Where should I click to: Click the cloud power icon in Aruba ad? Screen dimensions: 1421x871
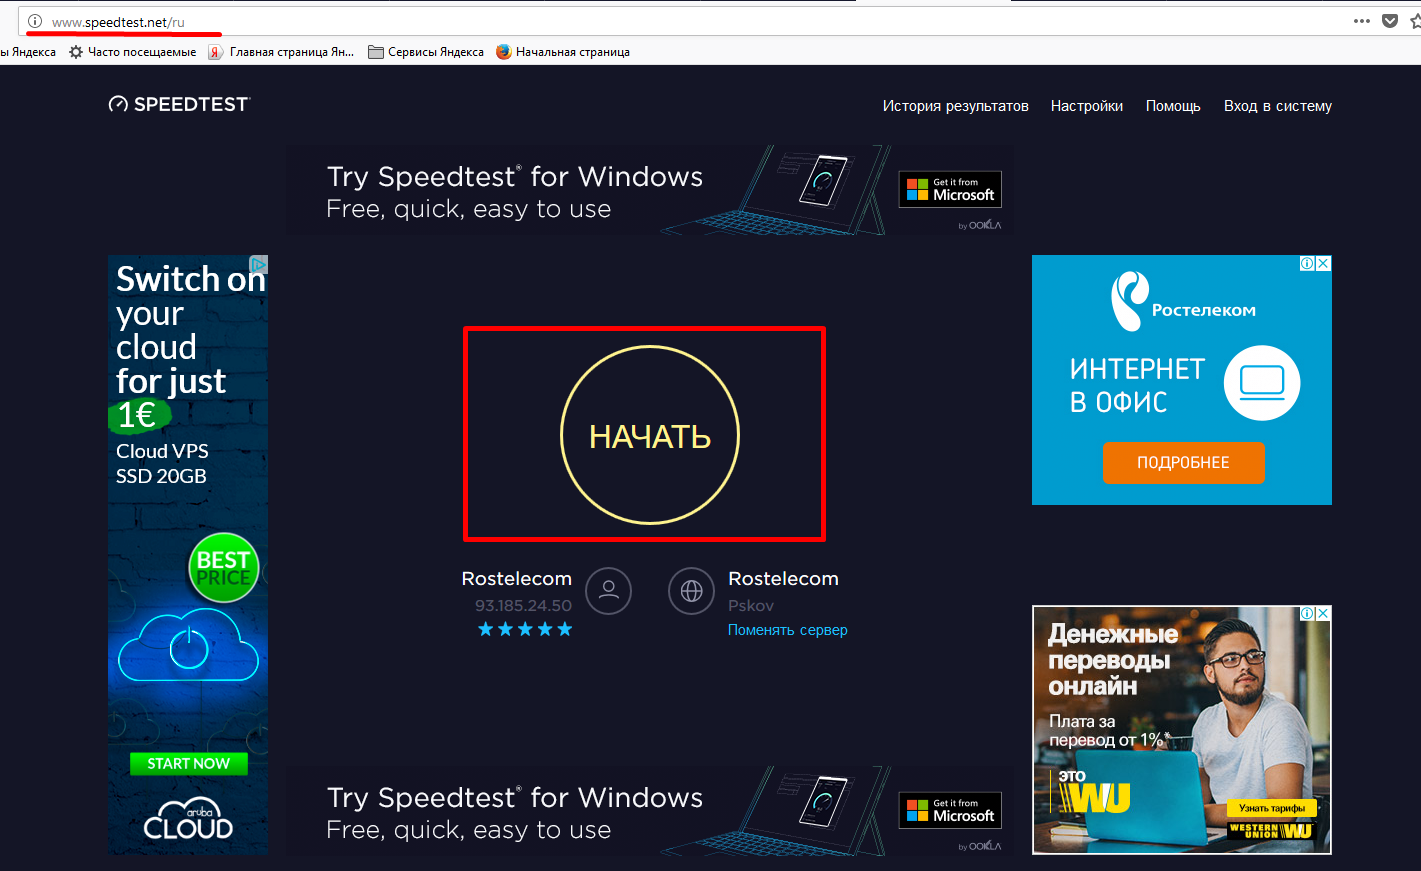click(188, 645)
